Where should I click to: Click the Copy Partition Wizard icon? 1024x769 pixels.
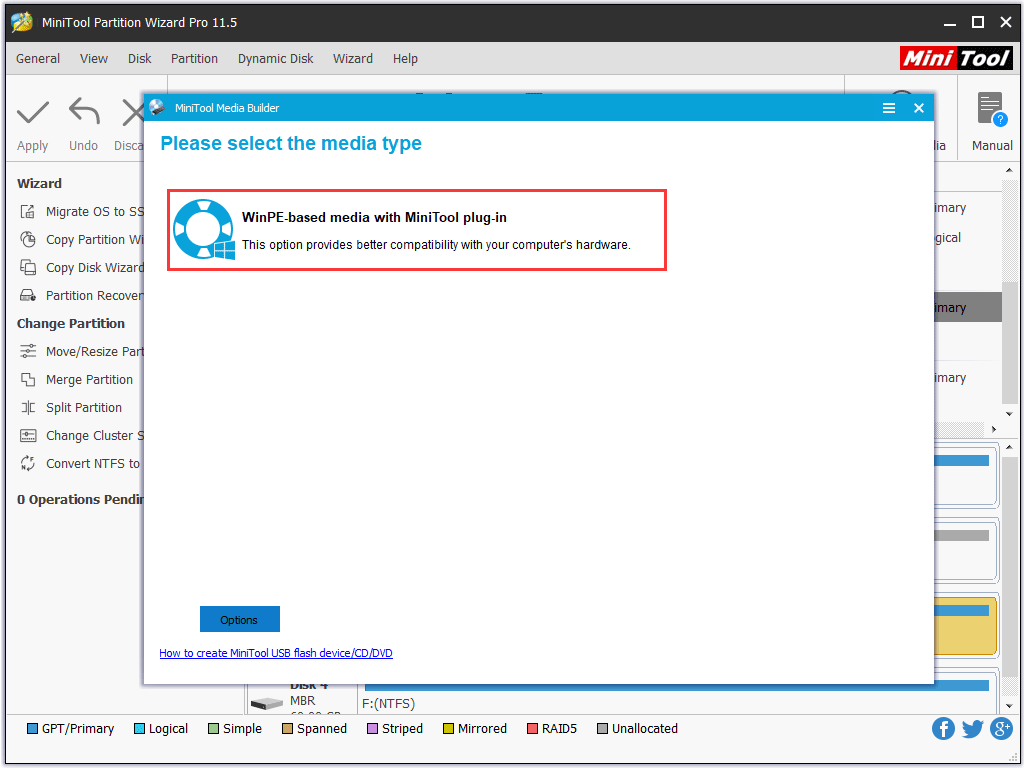(27, 240)
